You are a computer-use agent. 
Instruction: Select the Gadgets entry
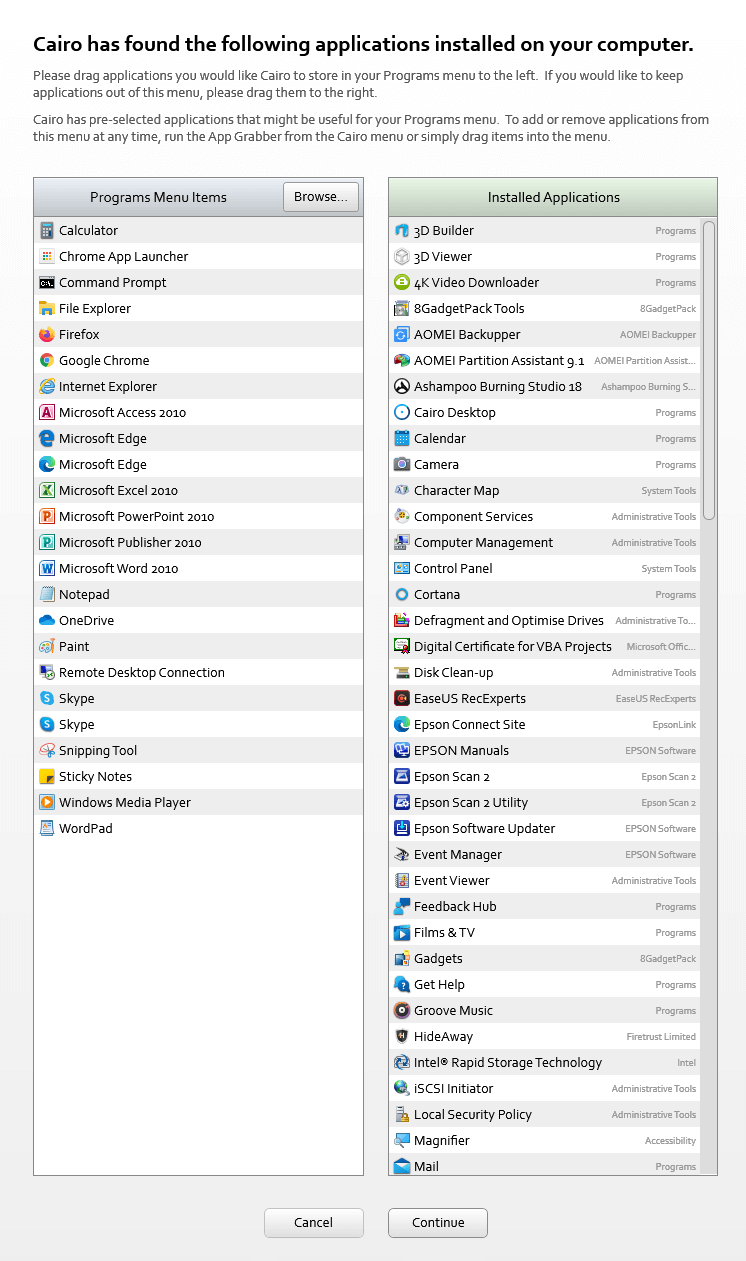[545, 959]
